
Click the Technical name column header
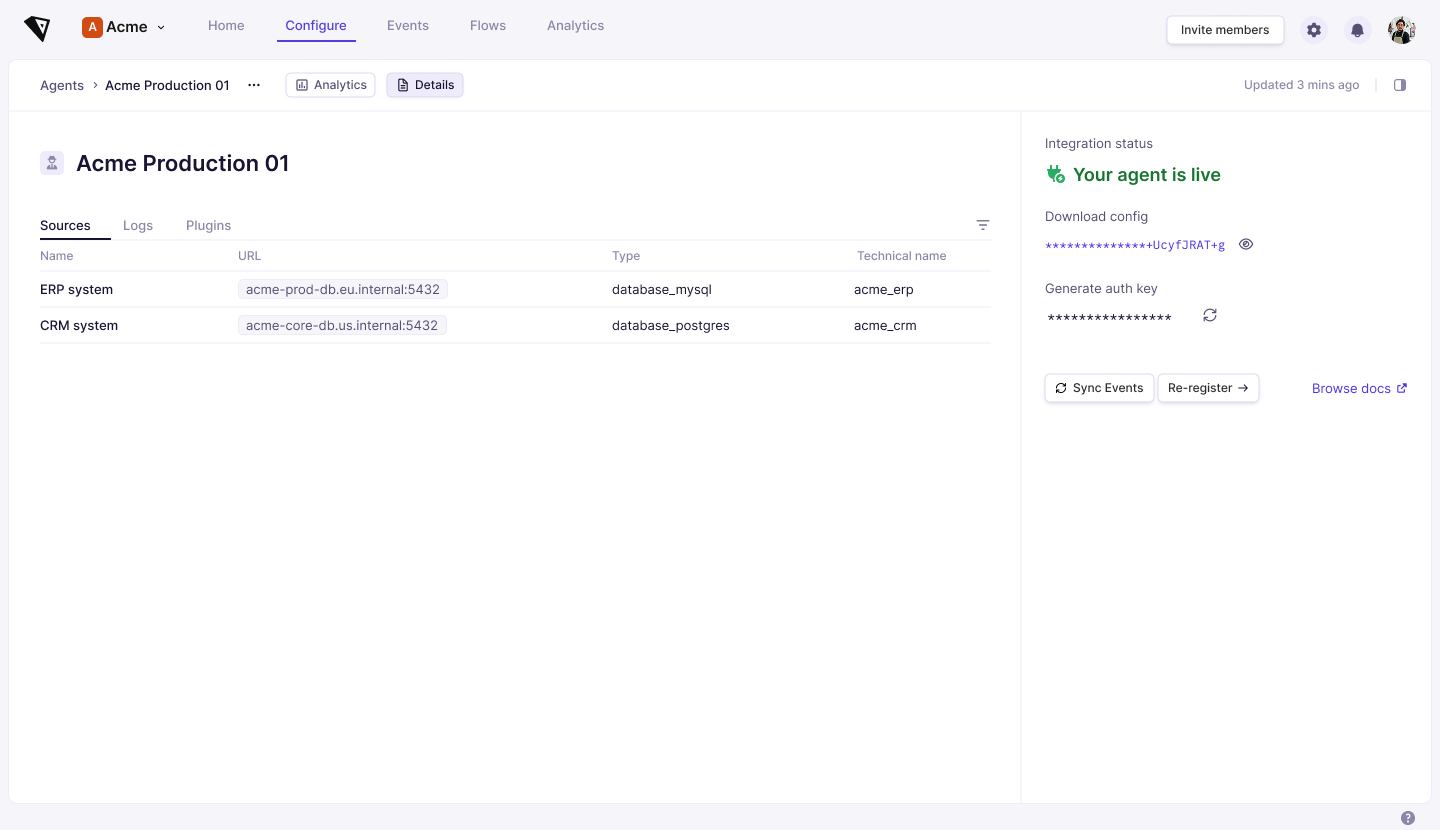click(x=901, y=256)
